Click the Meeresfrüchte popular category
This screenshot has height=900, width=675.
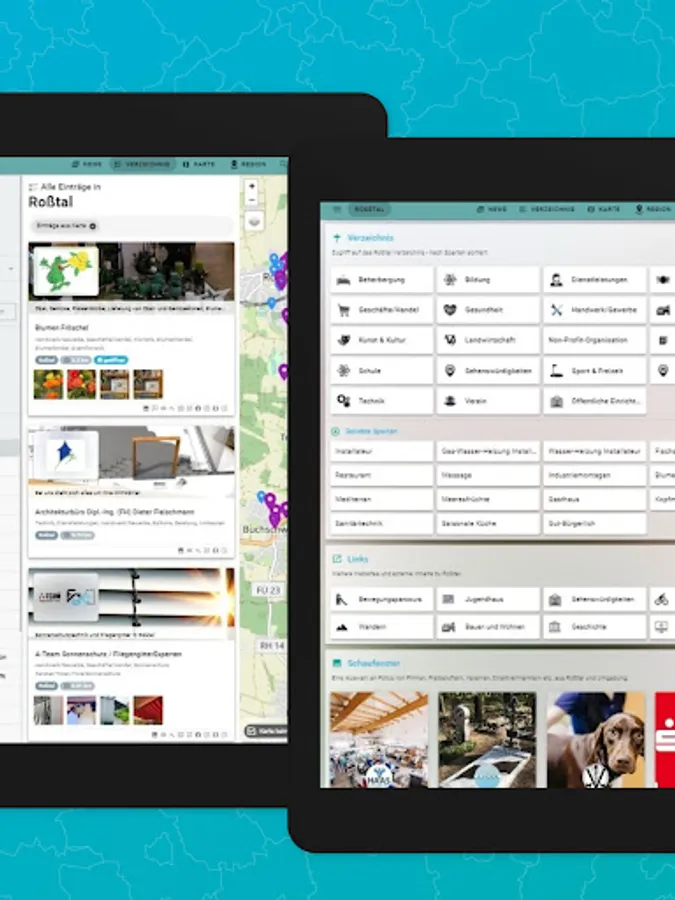488,499
